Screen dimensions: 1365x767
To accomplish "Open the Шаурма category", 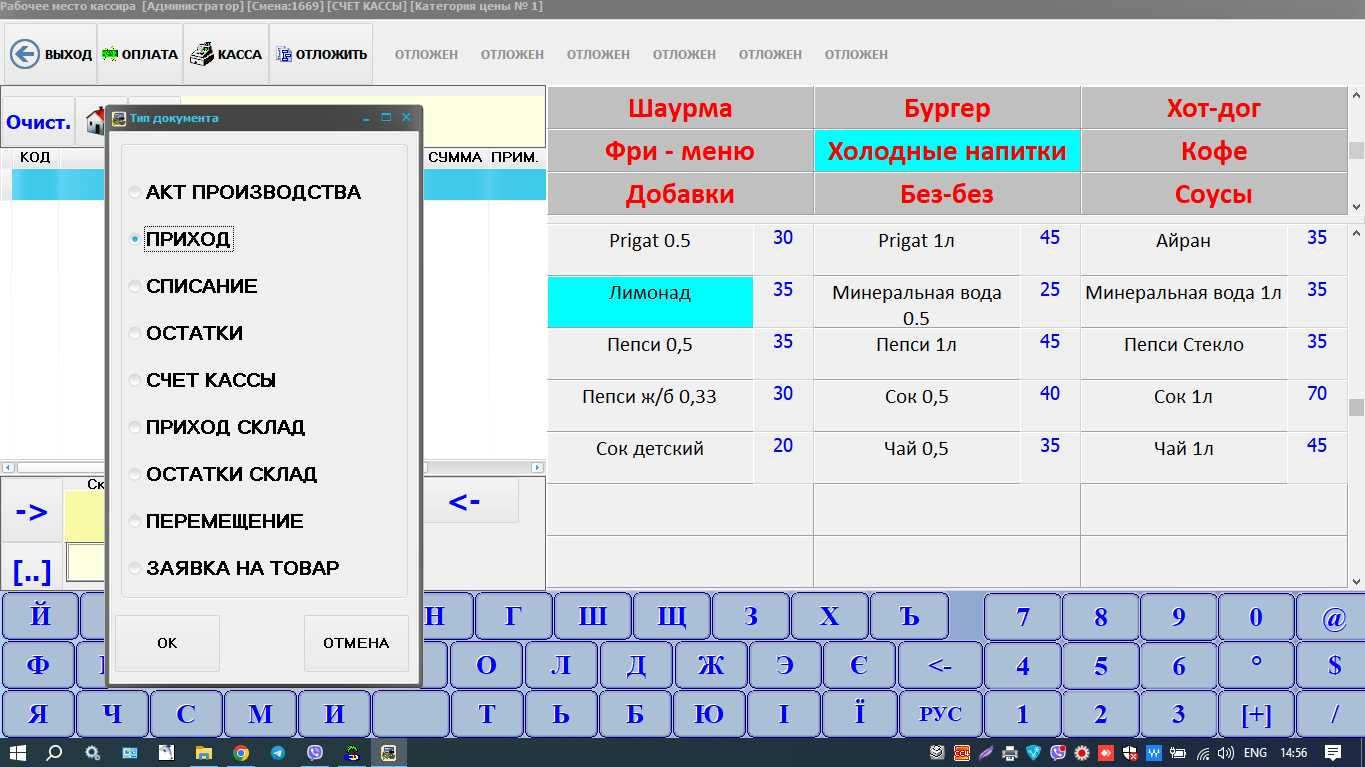I will 680,108.
